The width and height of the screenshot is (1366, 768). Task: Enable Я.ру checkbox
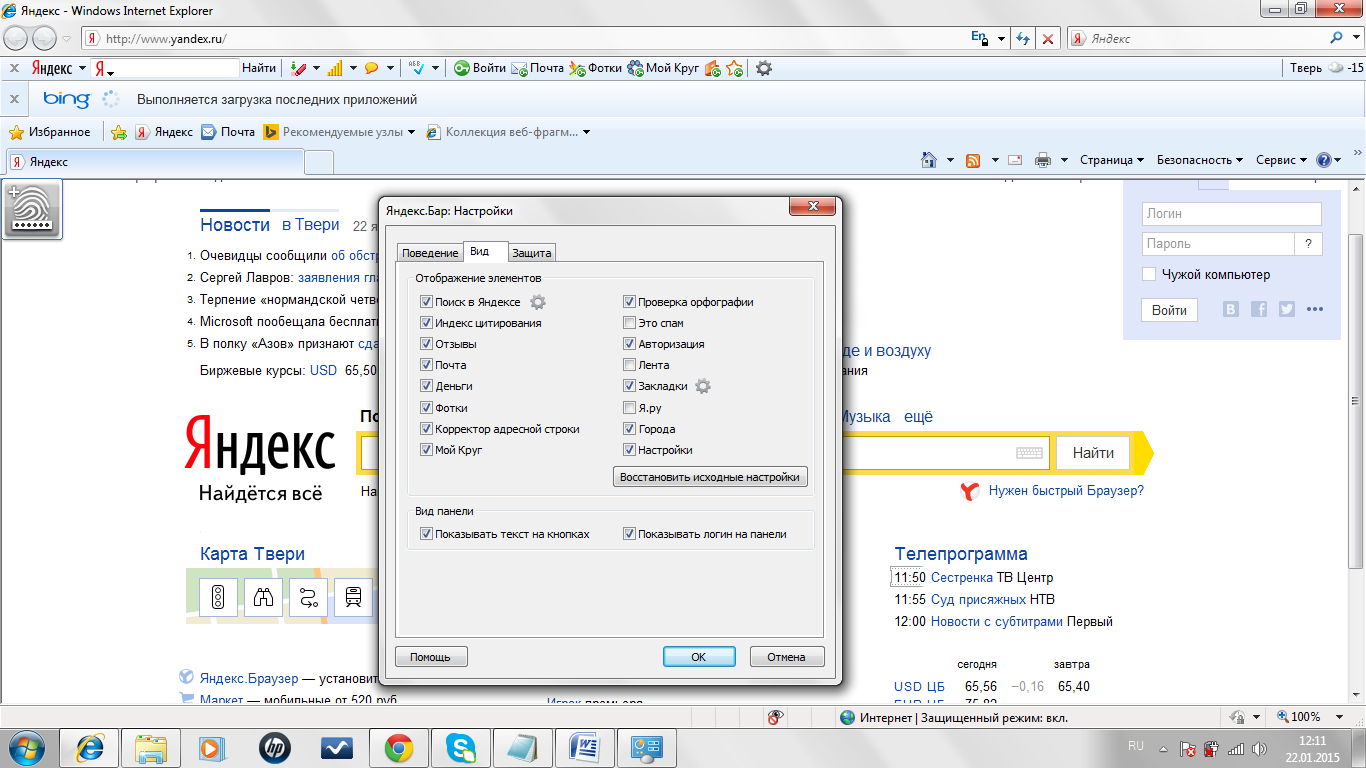click(629, 408)
